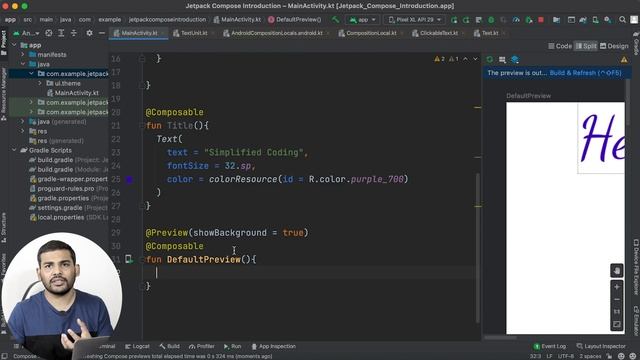
Task: Open the Run tool window
Action: click(232, 346)
